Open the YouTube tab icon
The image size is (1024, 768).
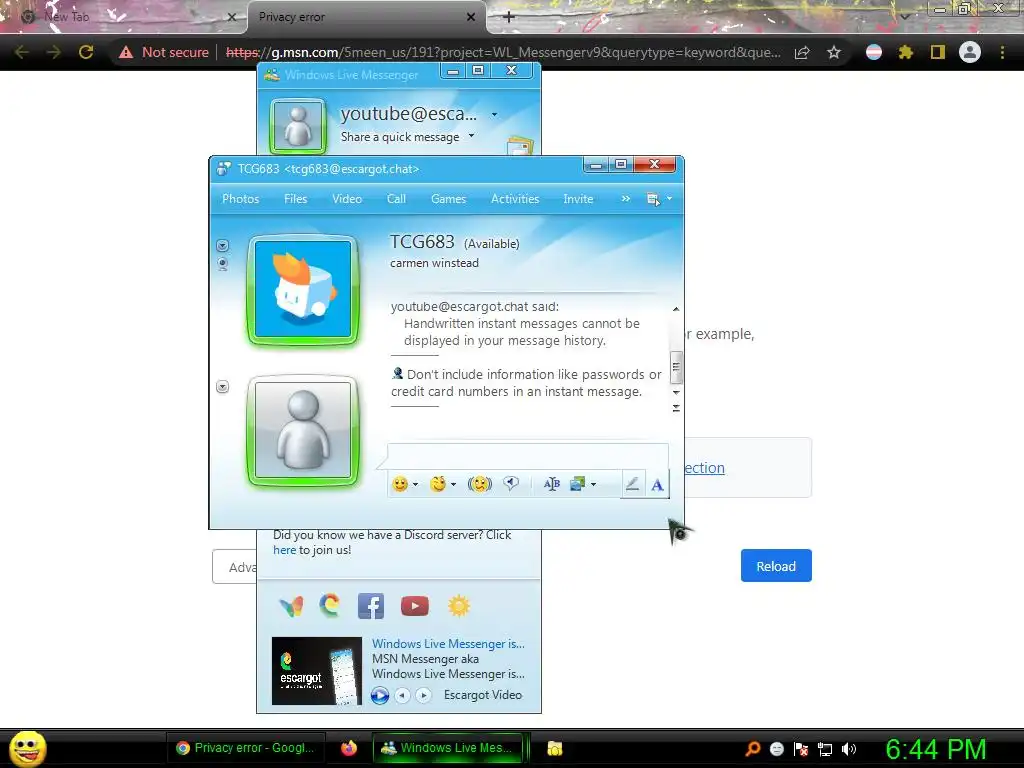click(x=415, y=606)
